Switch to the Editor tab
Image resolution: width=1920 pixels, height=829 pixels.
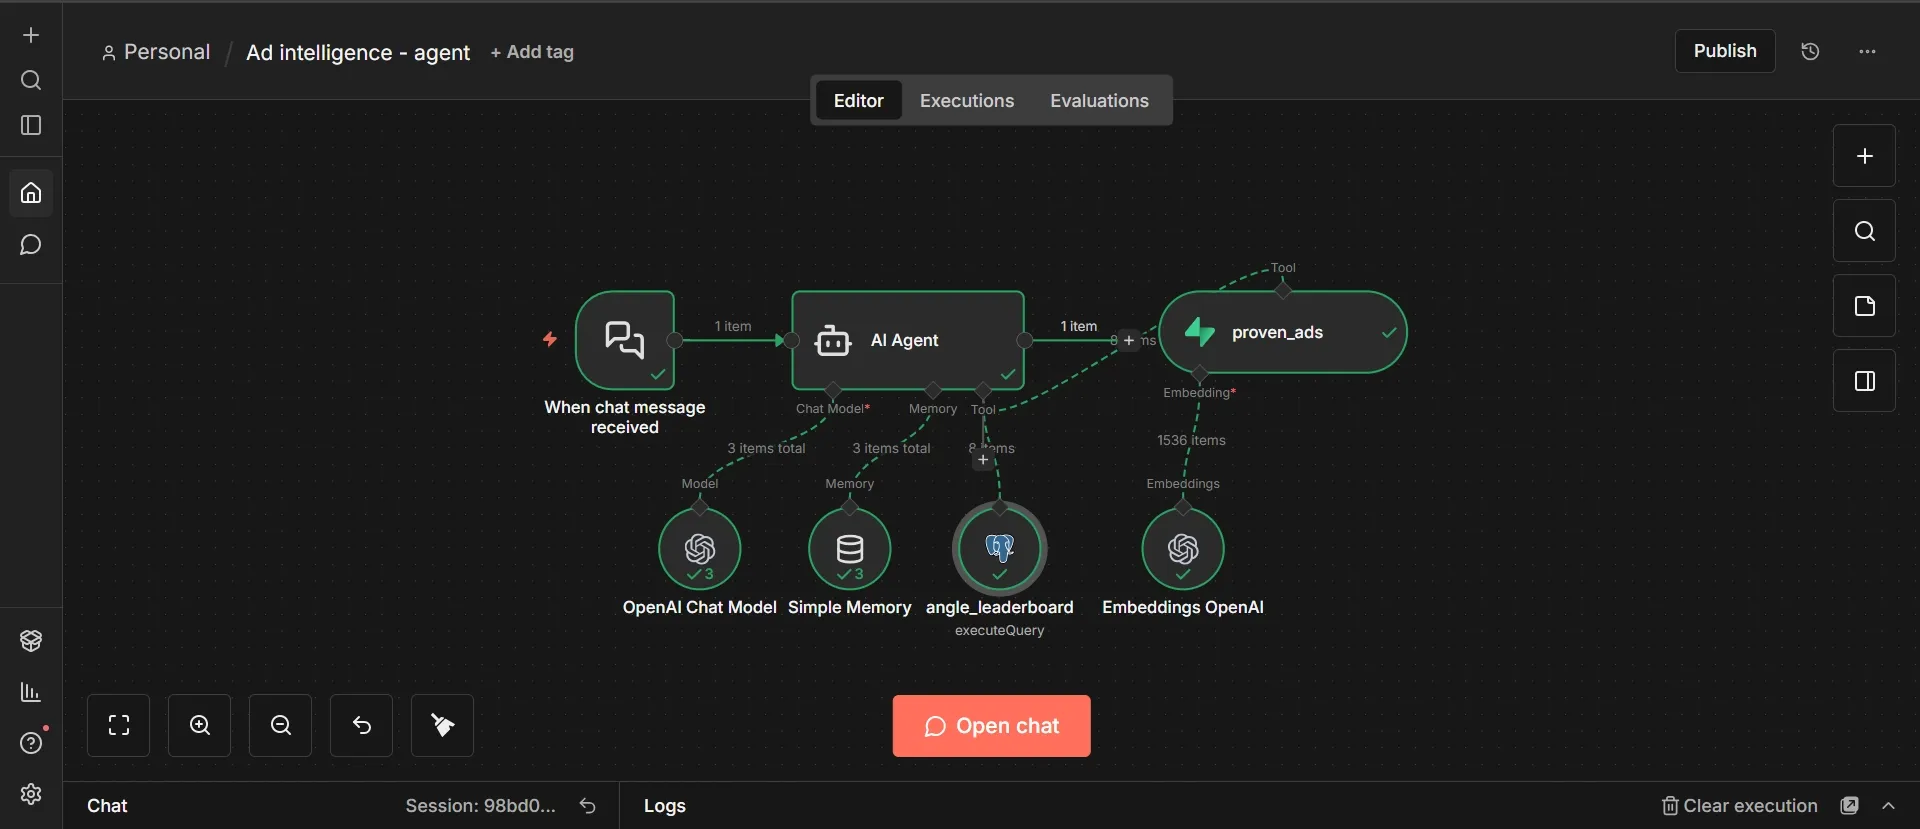(858, 100)
